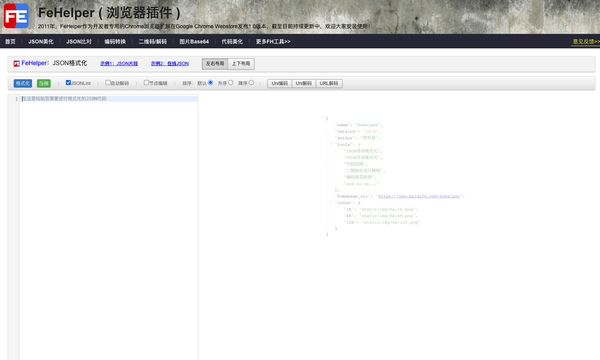Select the 默认 sort radio button
This screenshot has height=360, width=600.
210,83
